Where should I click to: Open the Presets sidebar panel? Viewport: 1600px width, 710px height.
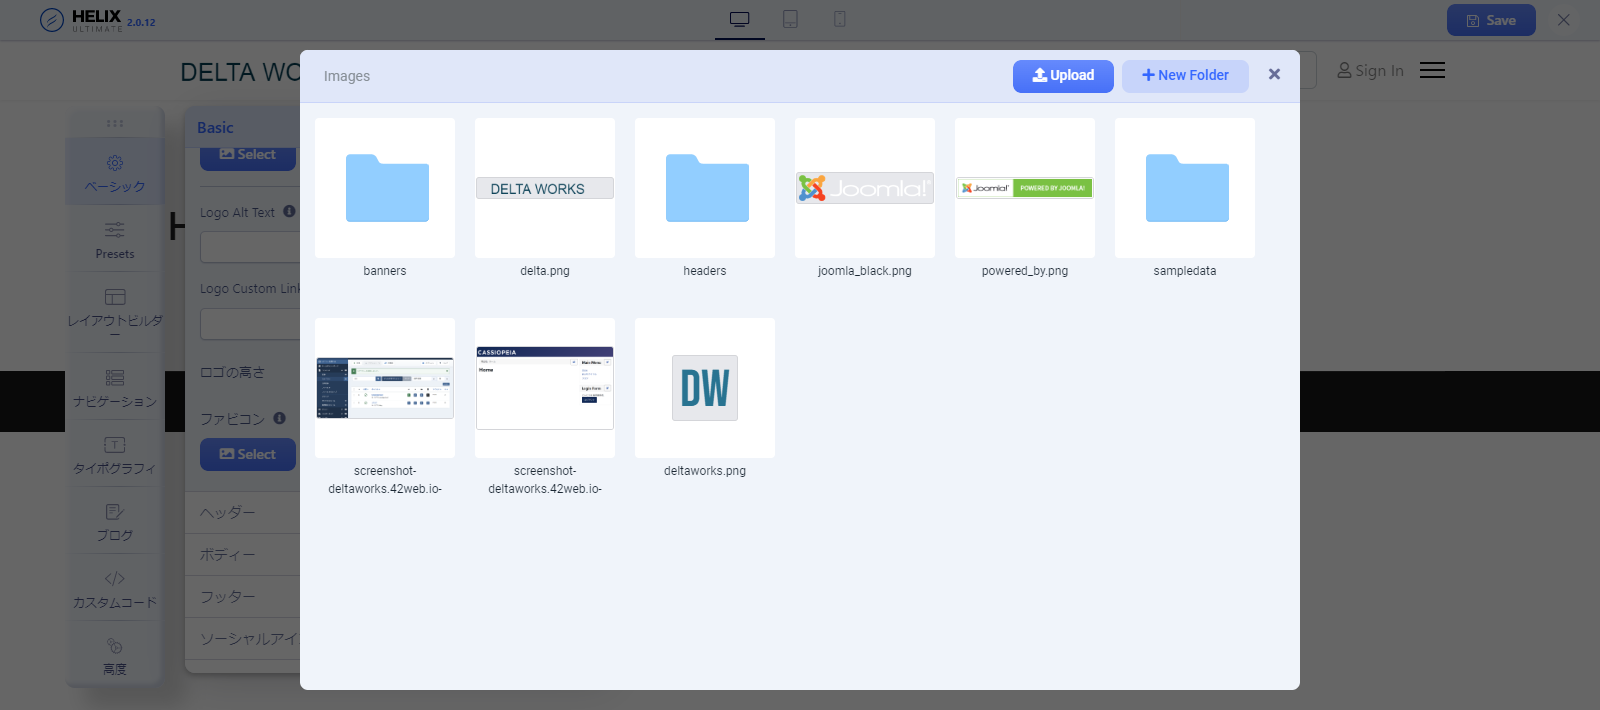[115, 240]
